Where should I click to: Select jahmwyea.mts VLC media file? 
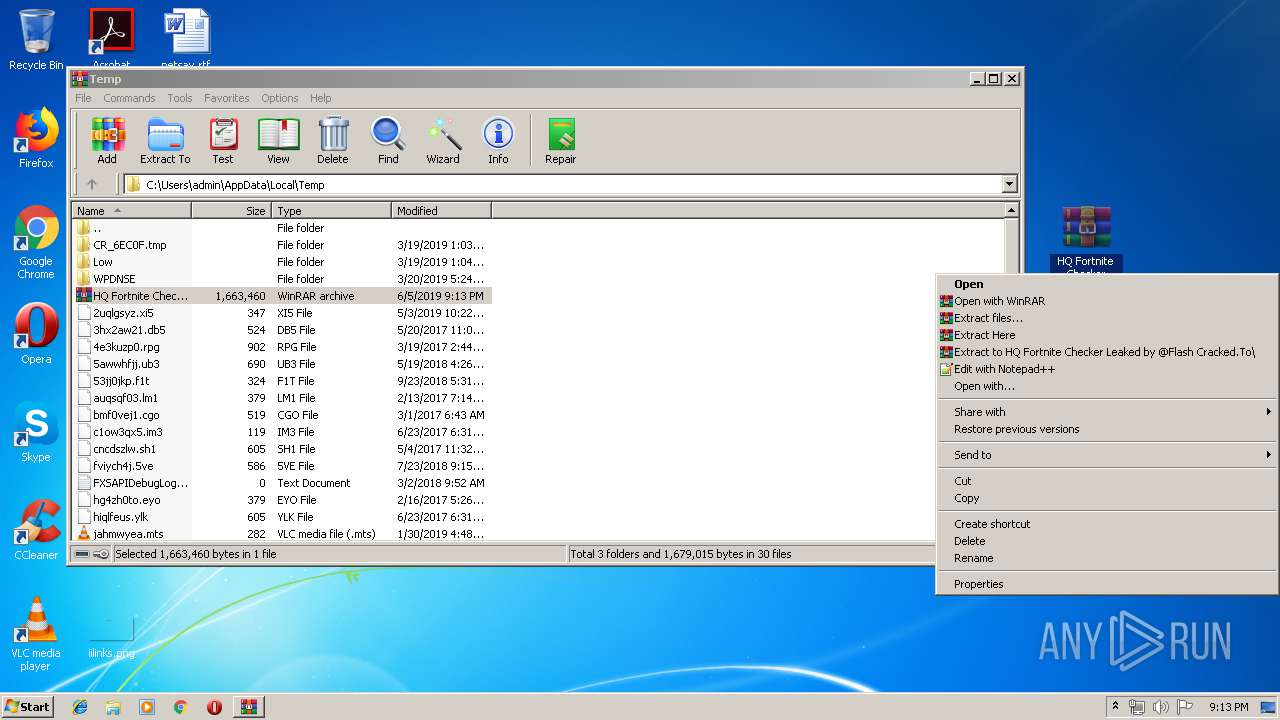[282, 534]
